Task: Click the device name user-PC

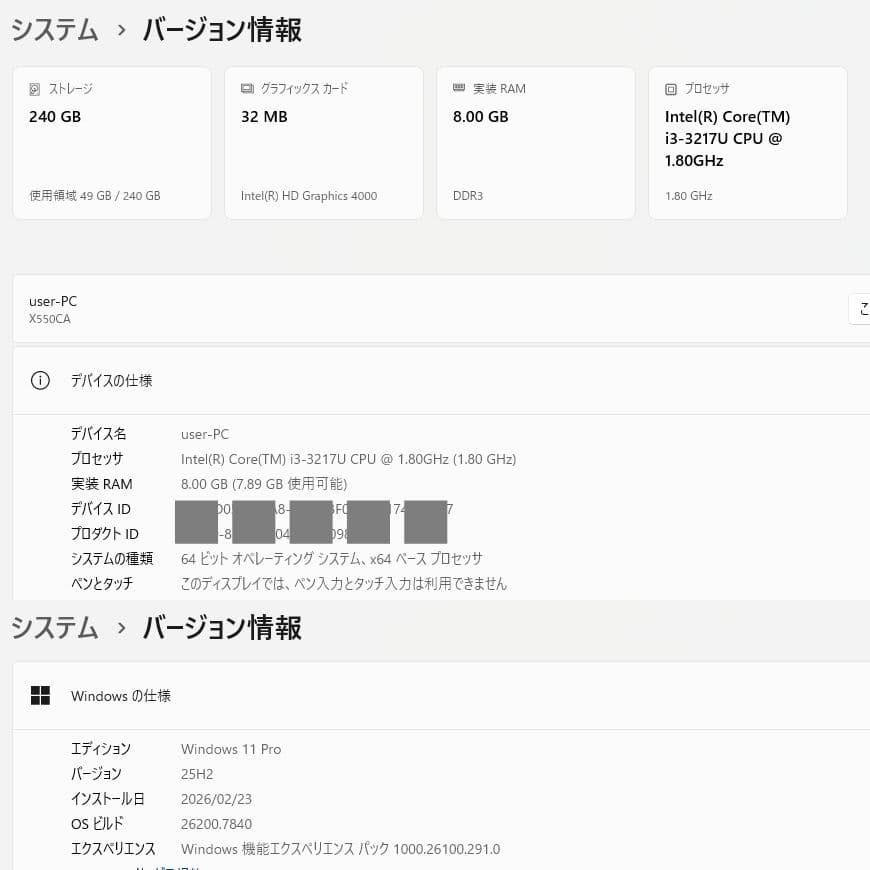Action: [53, 301]
